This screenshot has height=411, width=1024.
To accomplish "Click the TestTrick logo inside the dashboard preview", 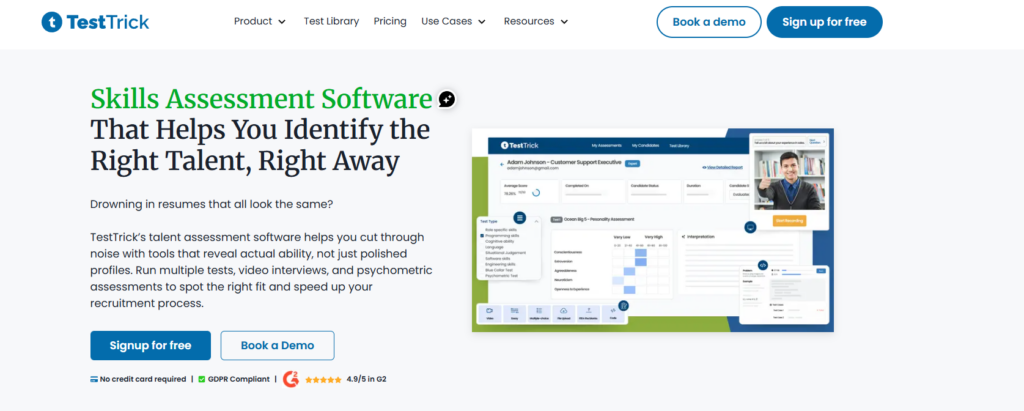I will tap(520, 145).
